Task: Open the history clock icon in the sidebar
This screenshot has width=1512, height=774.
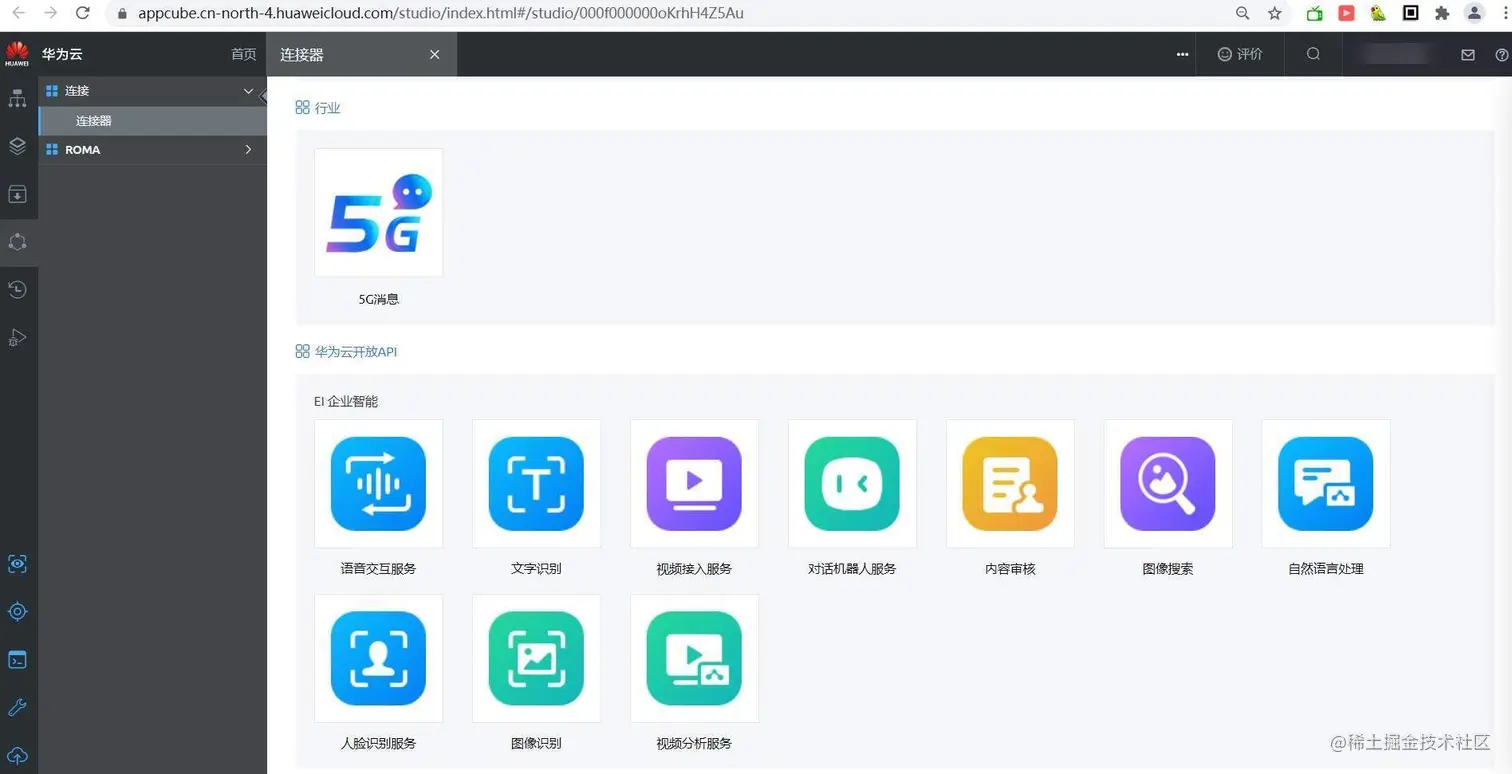Action: [x=17, y=289]
